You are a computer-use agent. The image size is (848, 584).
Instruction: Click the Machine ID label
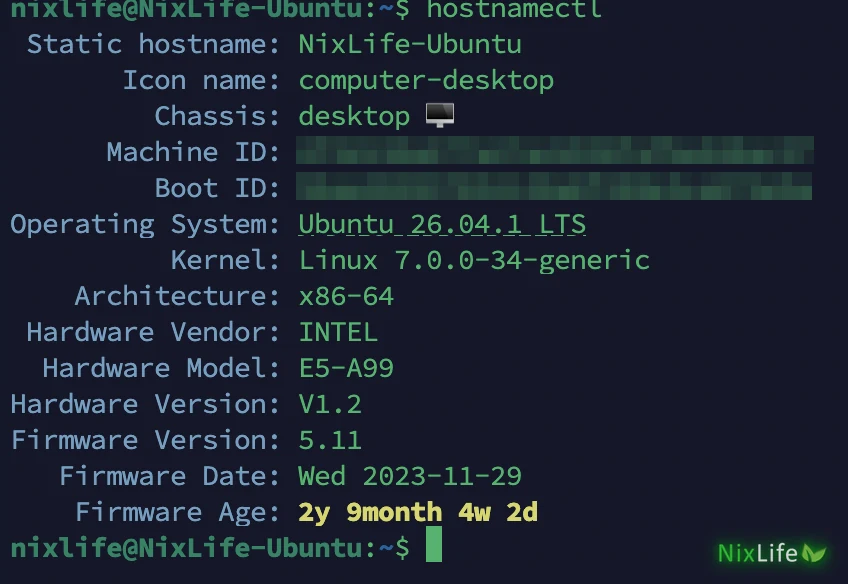coord(193,152)
